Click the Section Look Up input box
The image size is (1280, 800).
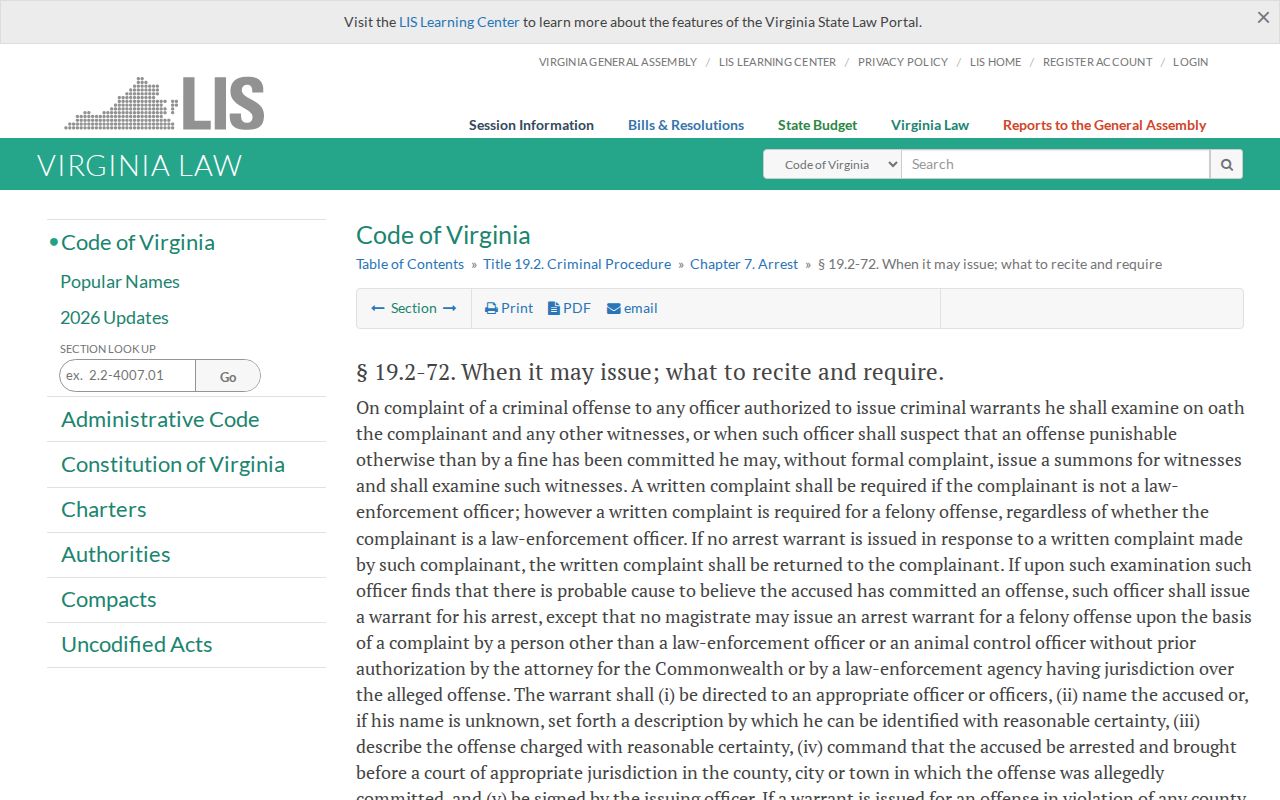click(x=127, y=376)
